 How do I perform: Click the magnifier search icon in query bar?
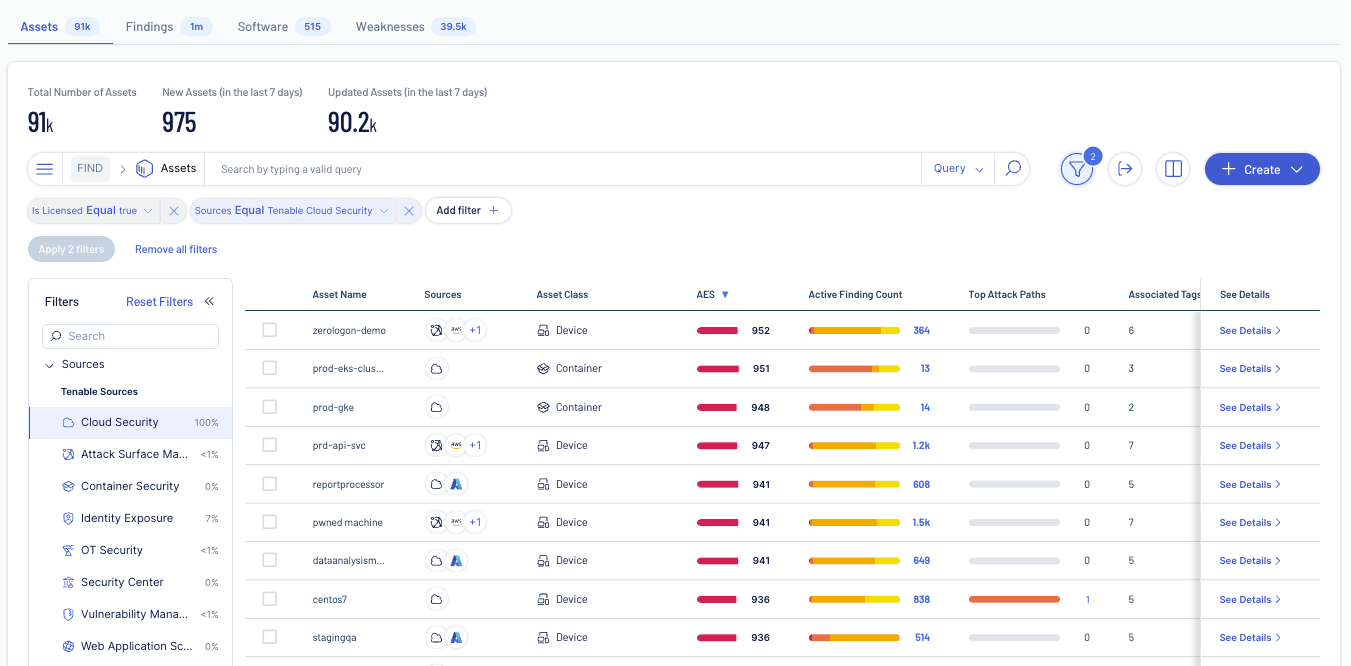coord(1013,169)
